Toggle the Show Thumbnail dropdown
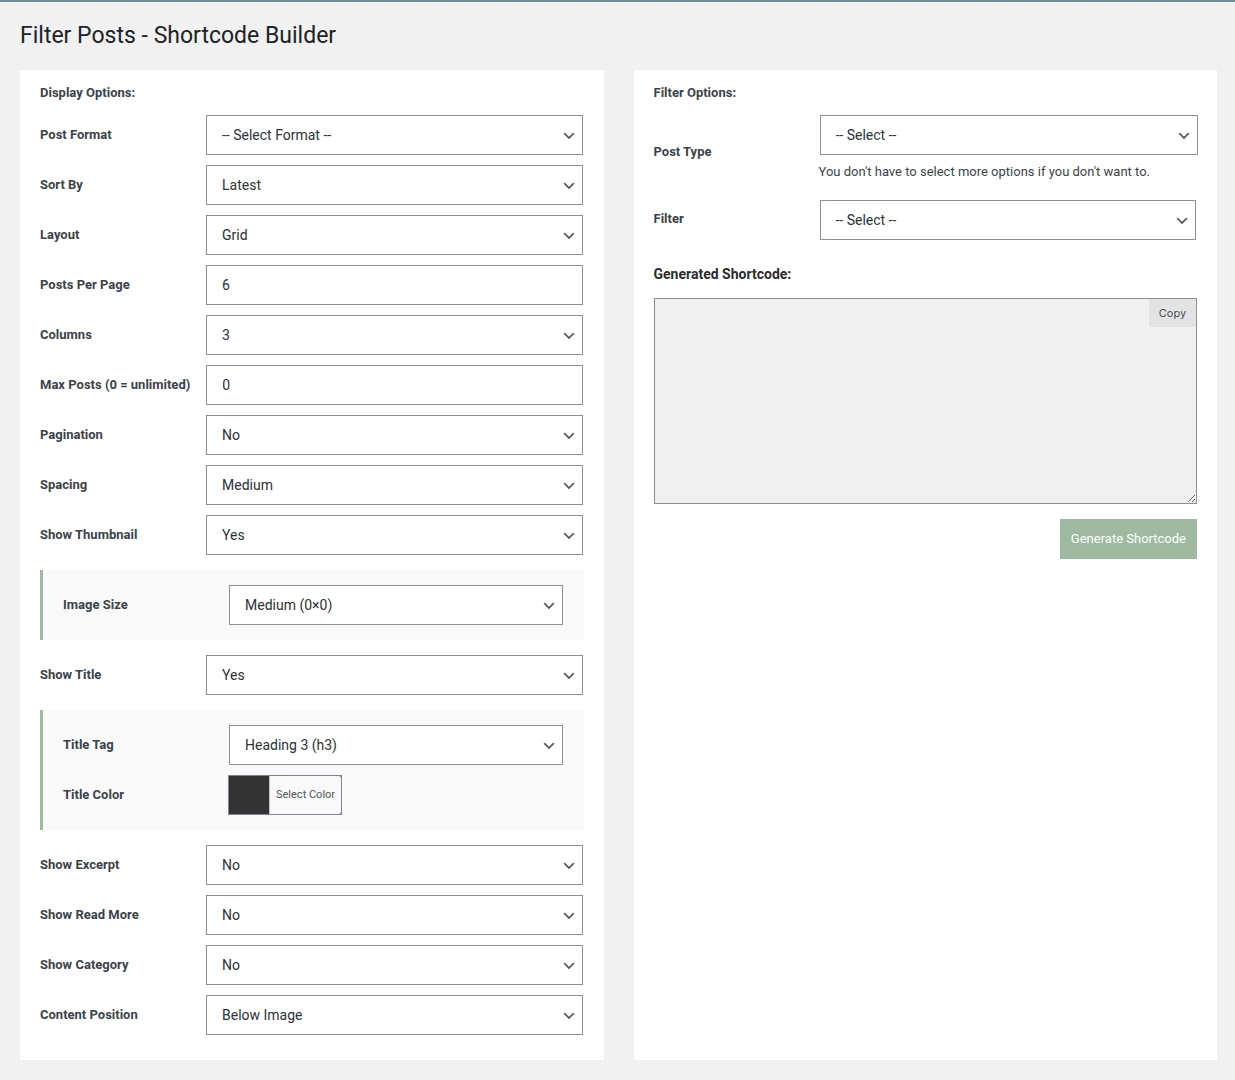This screenshot has width=1235, height=1080. (x=394, y=535)
